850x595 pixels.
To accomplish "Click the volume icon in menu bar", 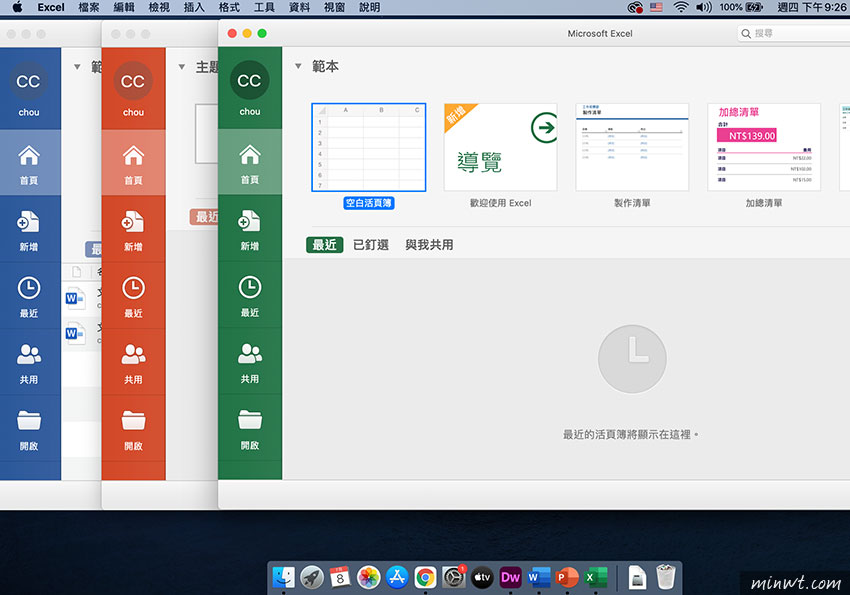I will [x=704, y=7].
